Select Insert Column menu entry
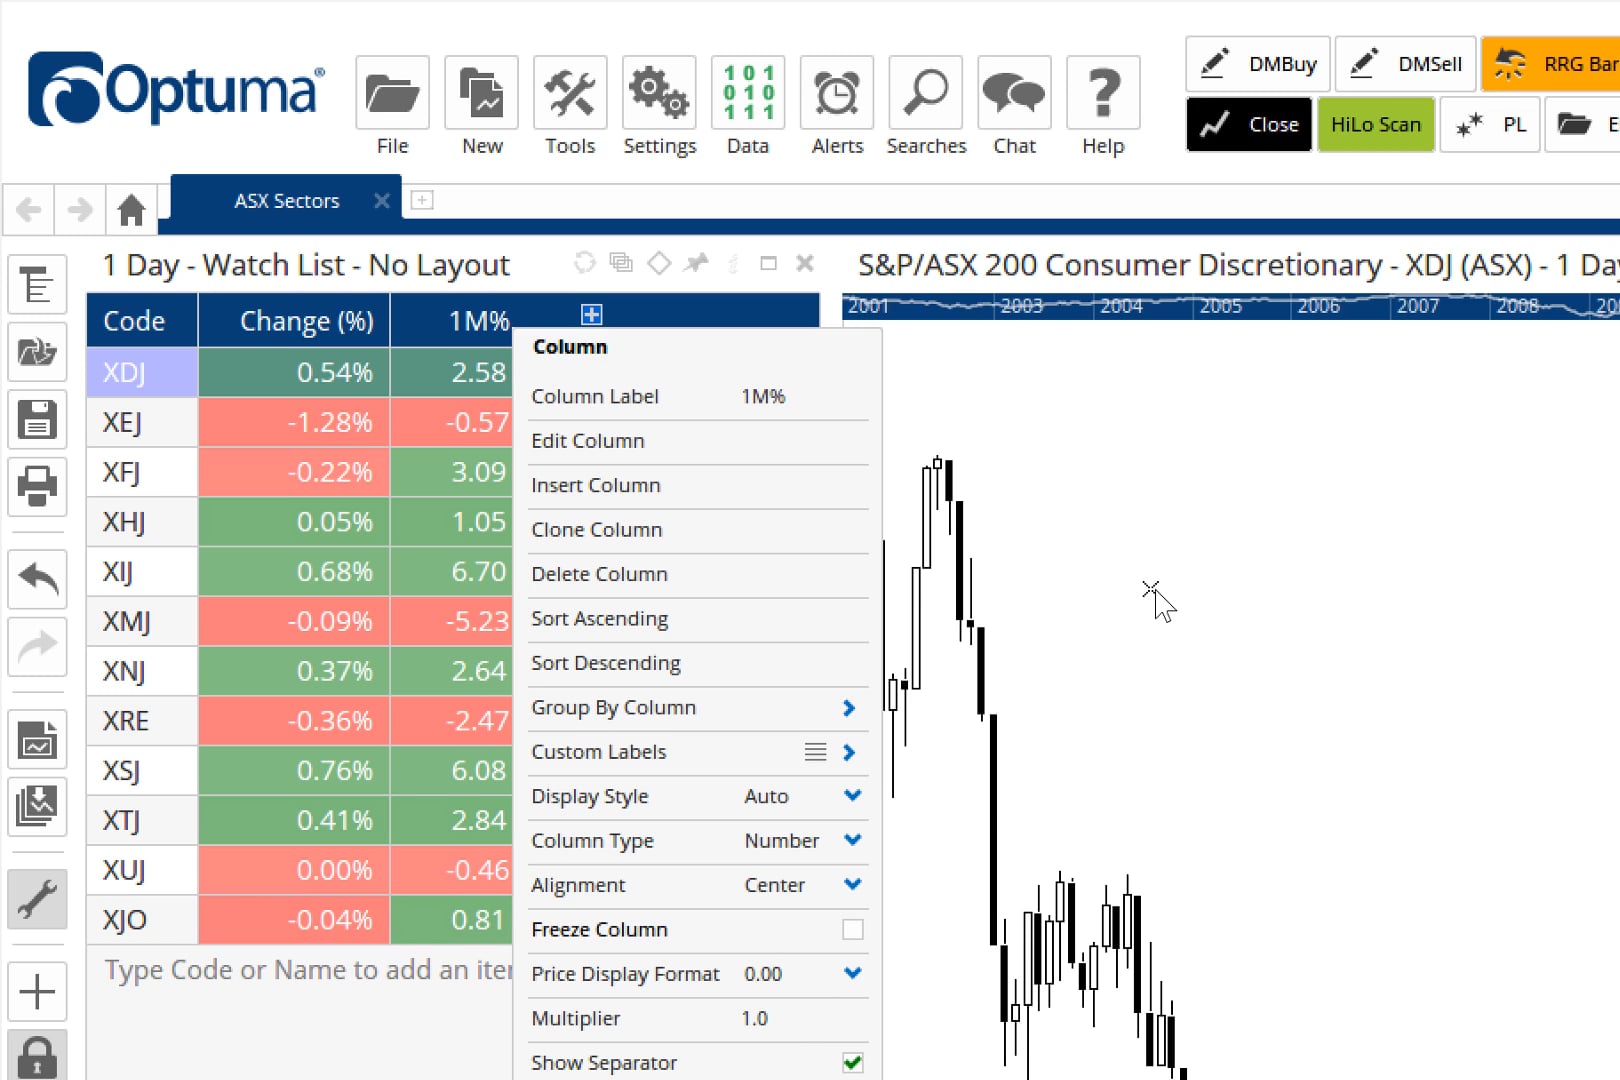Viewport: 1620px width, 1080px height. point(698,485)
